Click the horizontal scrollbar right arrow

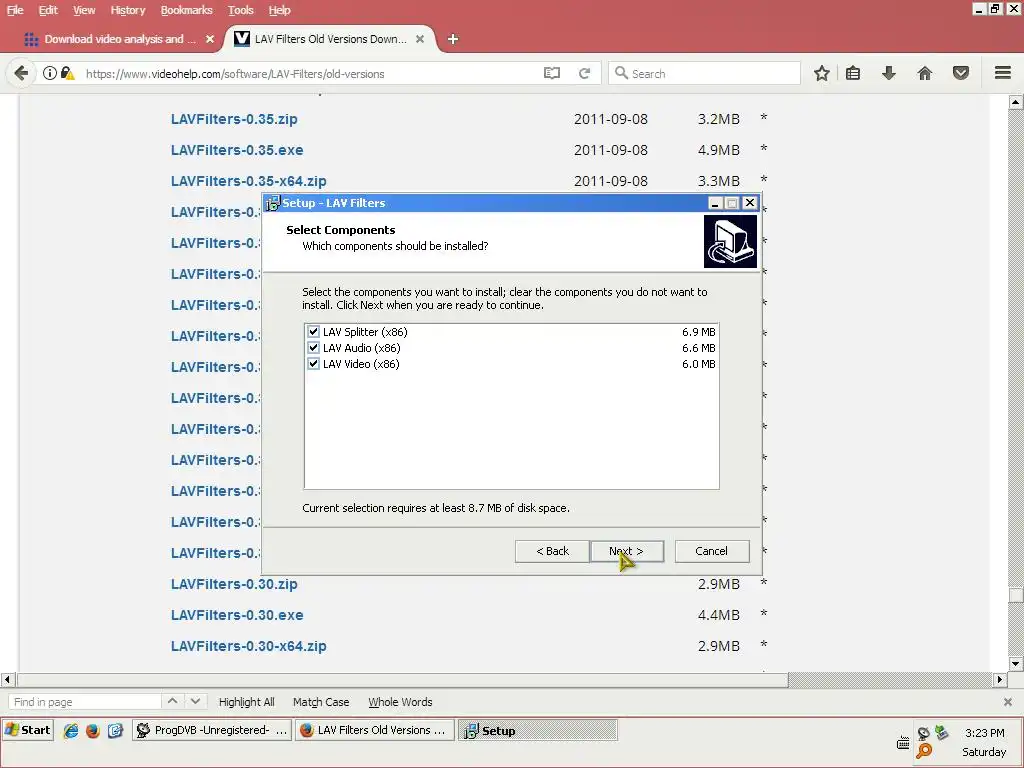[x=1000, y=679]
